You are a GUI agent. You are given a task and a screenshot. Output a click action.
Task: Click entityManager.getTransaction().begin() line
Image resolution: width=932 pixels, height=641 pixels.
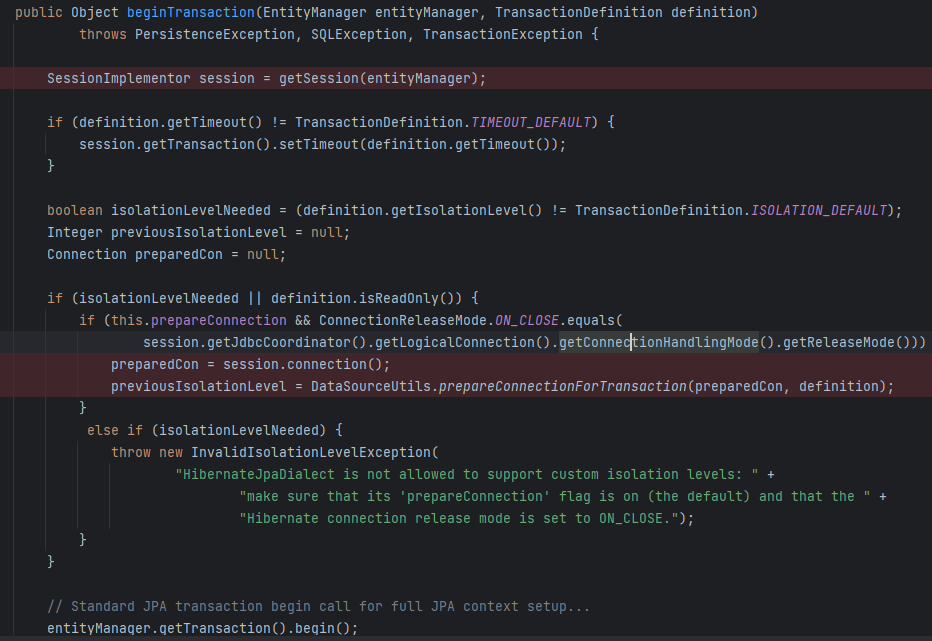pos(203,629)
